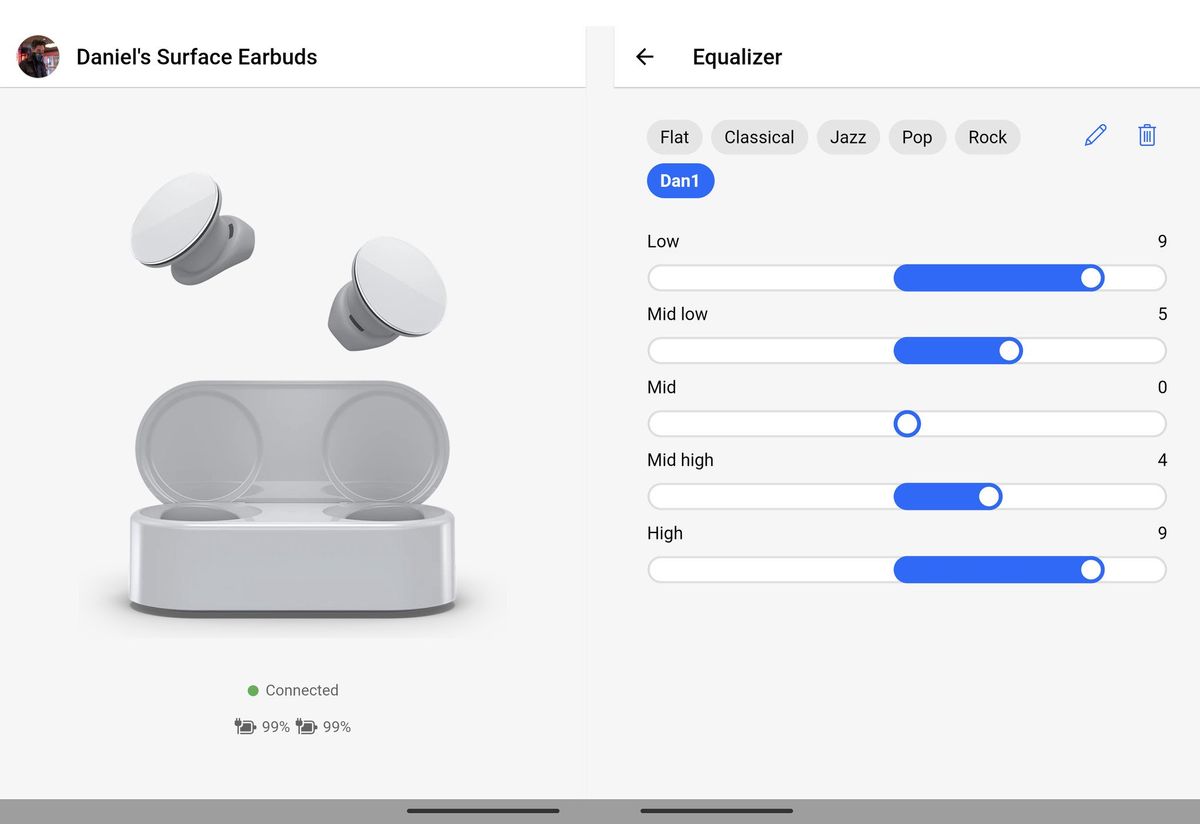Click the Mid value 0
This screenshot has height=824, width=1200.
pyautogui.click(x=1162, y=387)
